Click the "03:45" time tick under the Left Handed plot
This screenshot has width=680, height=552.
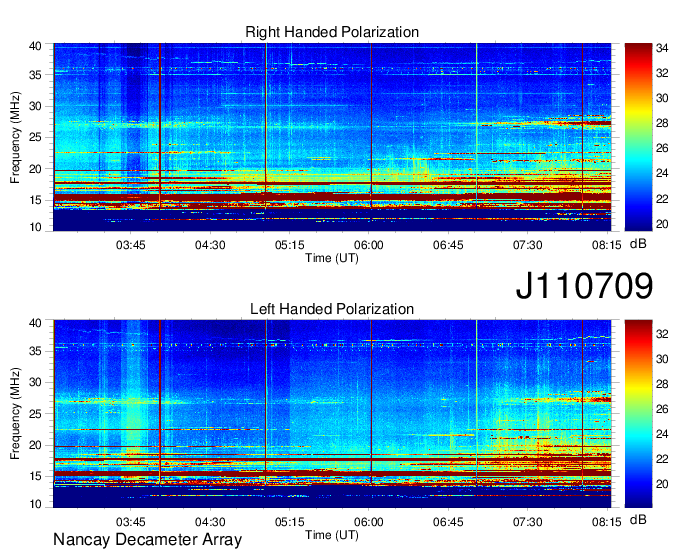coord(131,522)
